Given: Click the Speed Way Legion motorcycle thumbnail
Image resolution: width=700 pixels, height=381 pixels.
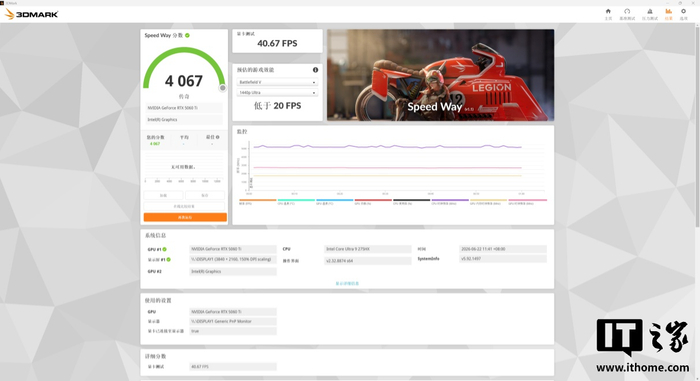Looking at the screenshot, I should [440, 75].
